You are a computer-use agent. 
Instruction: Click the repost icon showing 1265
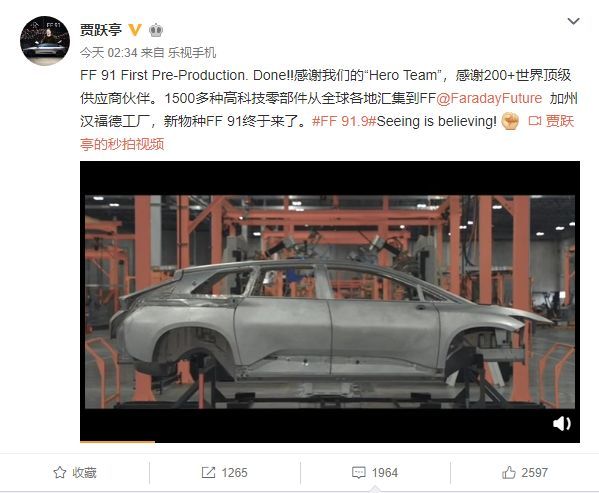coord(208,472)
